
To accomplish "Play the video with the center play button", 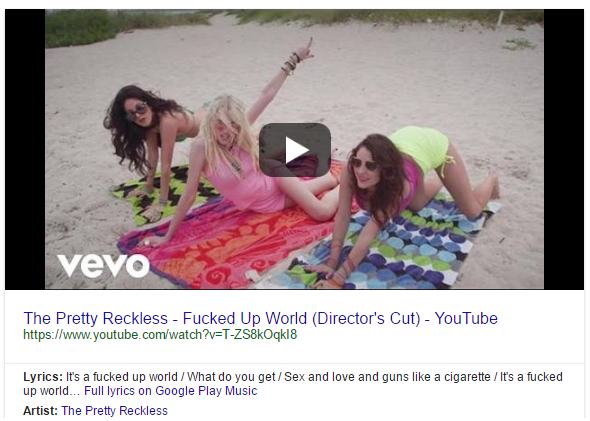I will click(x=295, y=149).
